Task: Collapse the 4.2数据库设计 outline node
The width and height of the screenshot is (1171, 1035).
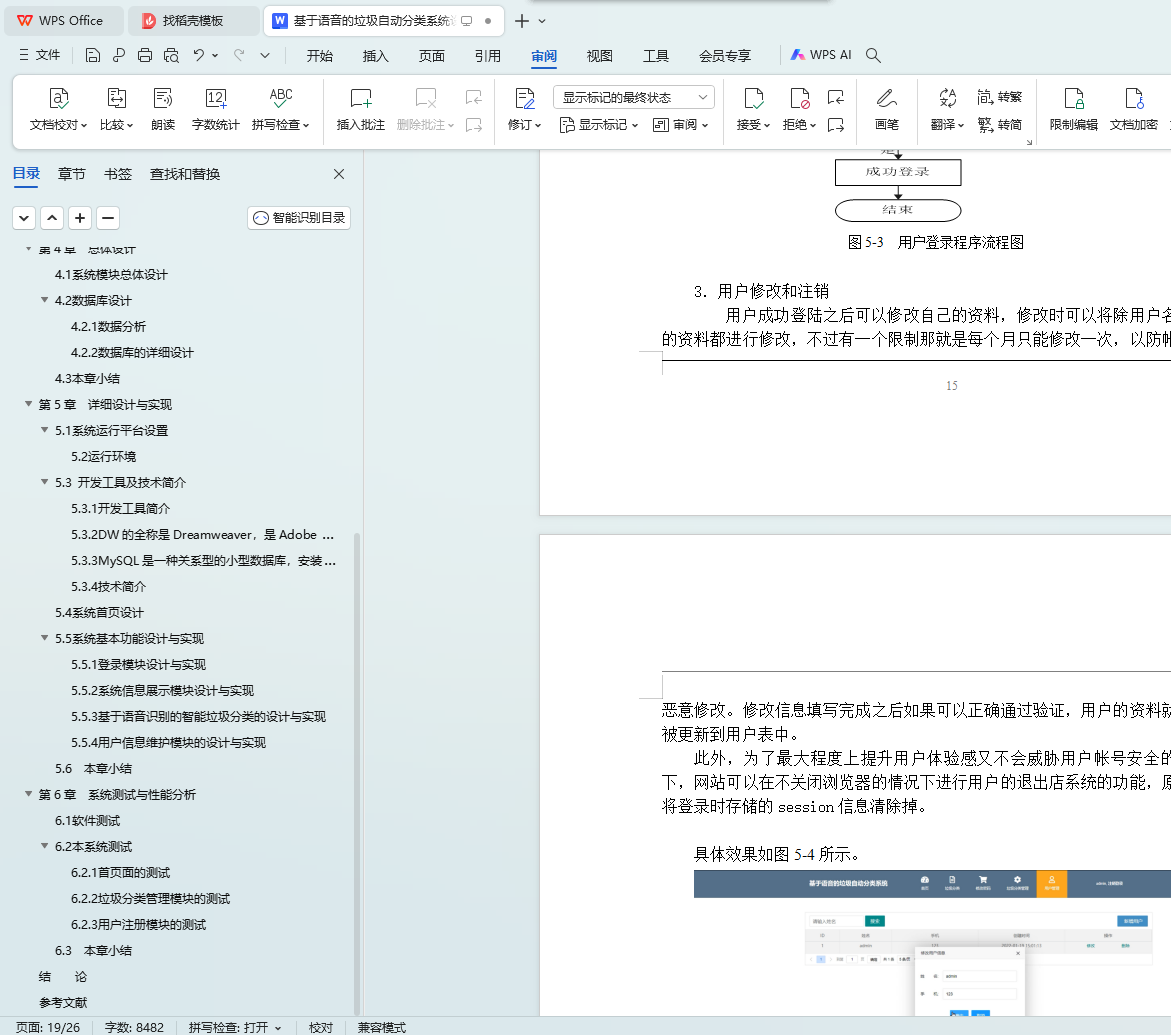Action: click(x=45, y=300)
